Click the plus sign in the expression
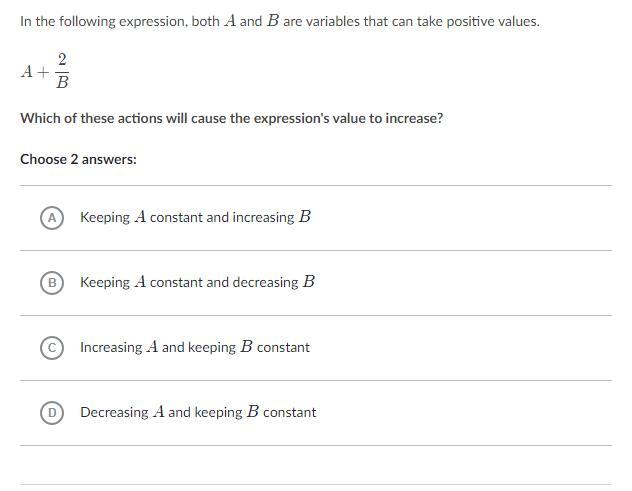The height and width of the screenshot is (491, 632). coord(43,72)
